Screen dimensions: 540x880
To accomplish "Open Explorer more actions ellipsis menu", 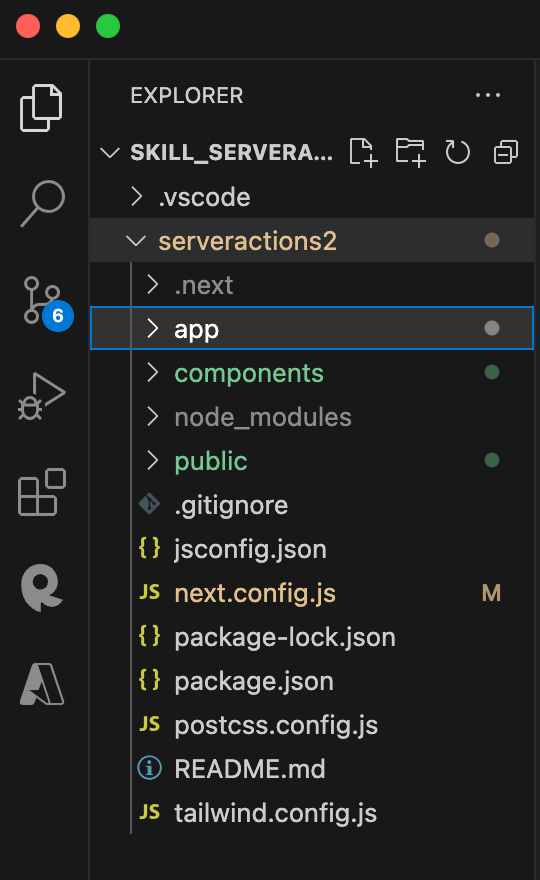I will [x=488, y=95].
